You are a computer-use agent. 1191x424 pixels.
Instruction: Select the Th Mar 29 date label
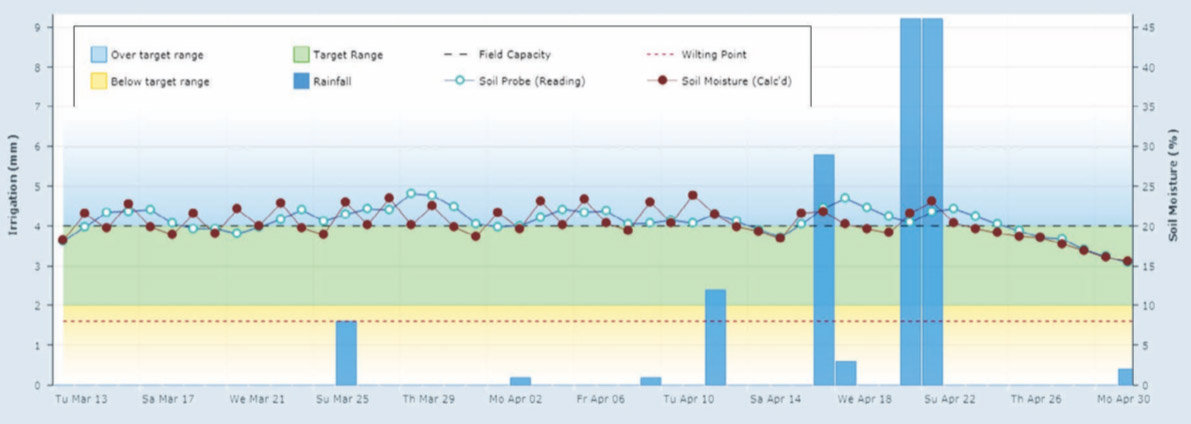pyautogui.click(x=429, y=399)
